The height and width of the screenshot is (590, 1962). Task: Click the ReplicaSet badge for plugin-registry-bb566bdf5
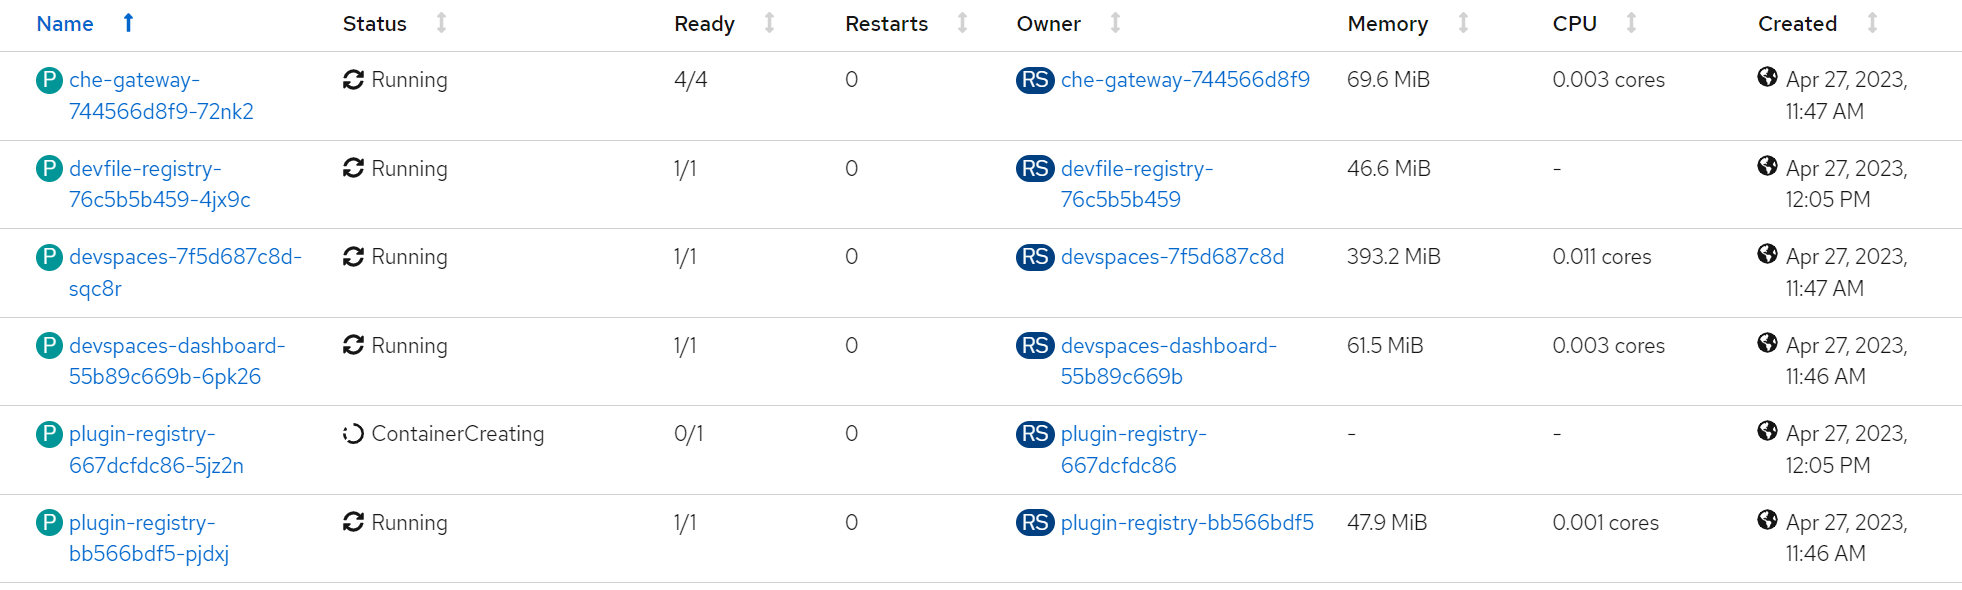[x=1035, y=523]
